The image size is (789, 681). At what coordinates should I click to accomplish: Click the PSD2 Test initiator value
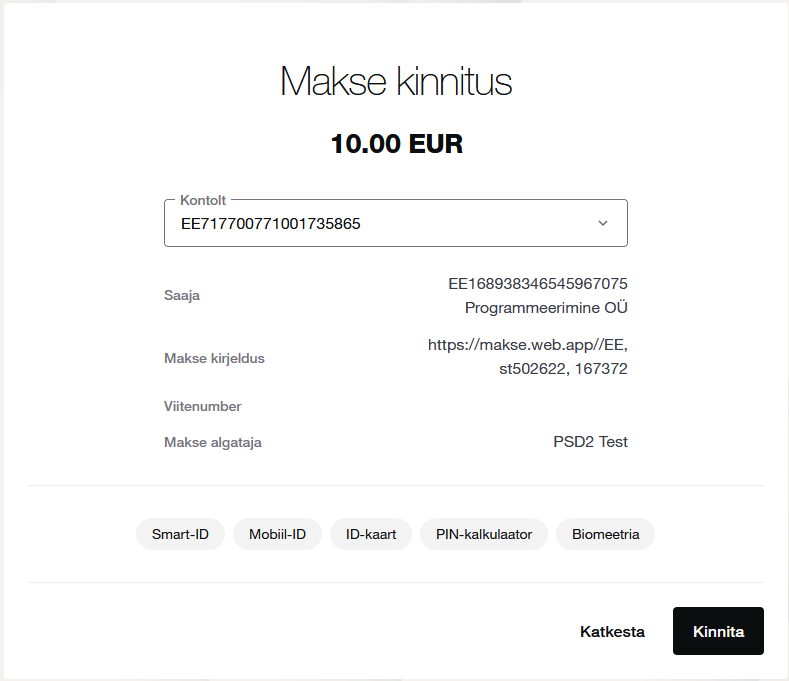click(590, 441)
